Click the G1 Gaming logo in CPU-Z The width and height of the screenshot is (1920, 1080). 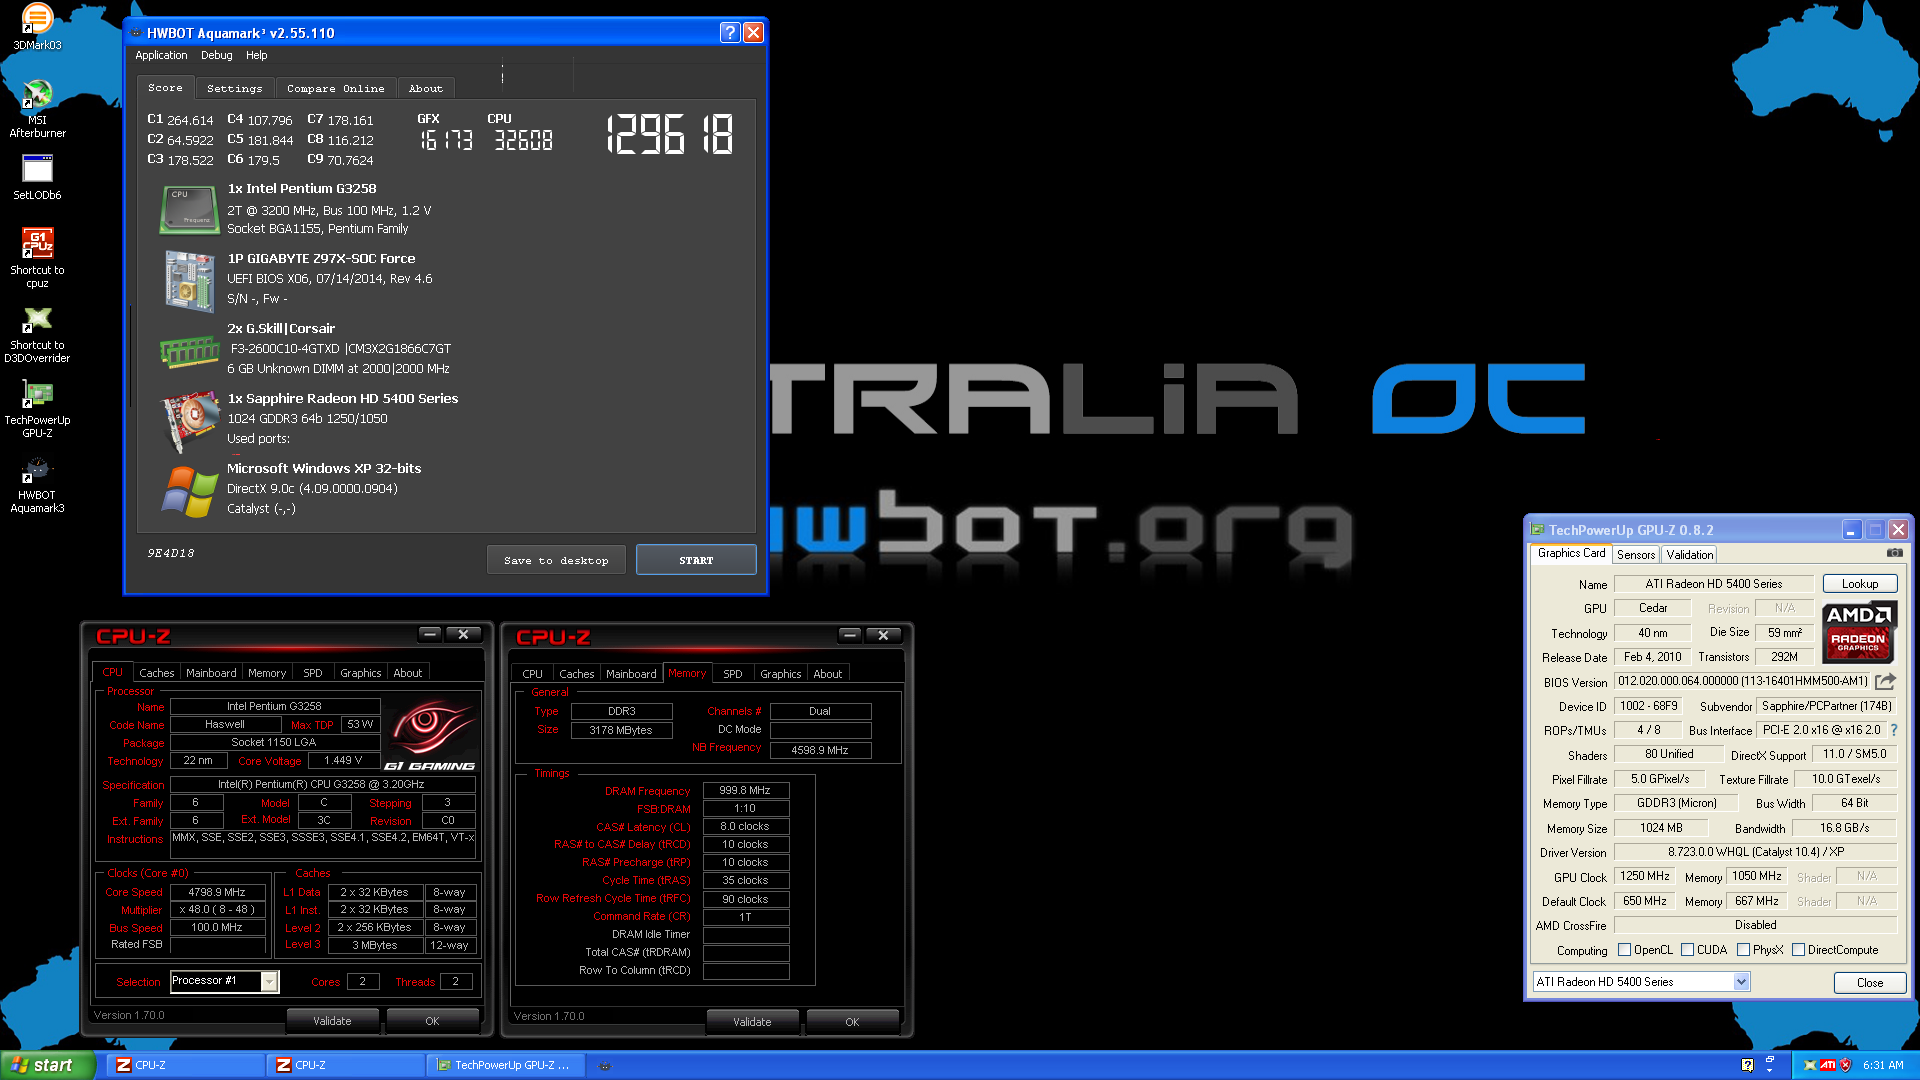430,737
